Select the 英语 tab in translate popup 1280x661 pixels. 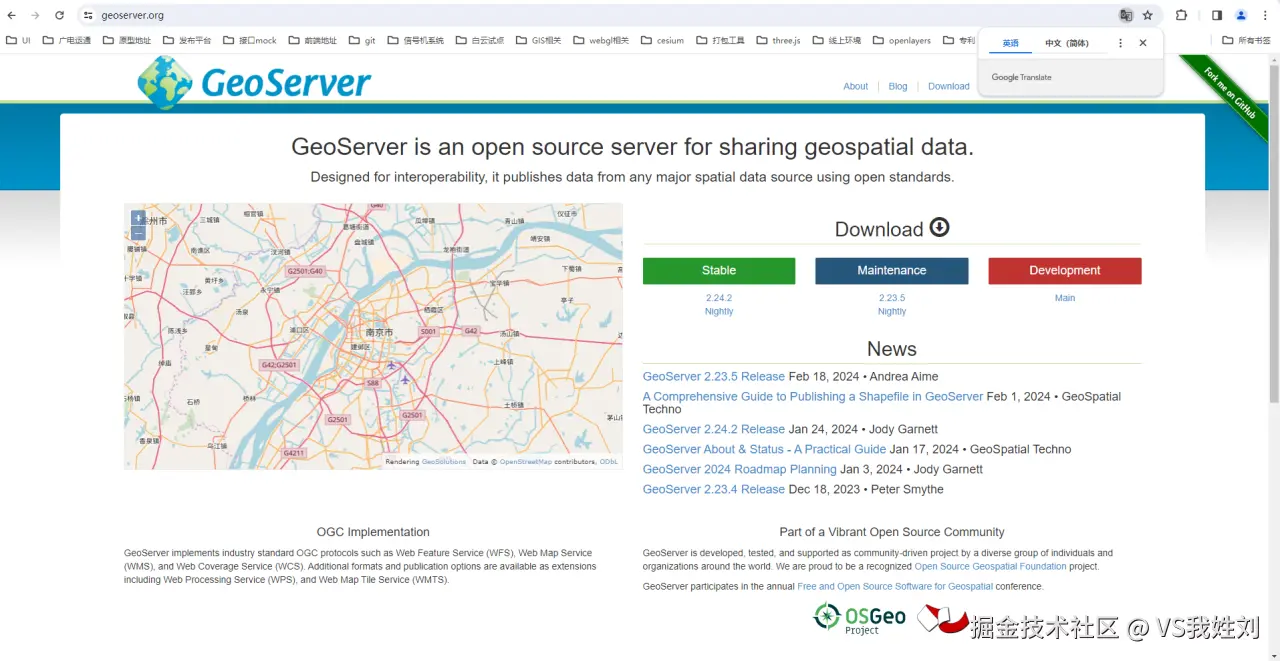pos(1011,43)
